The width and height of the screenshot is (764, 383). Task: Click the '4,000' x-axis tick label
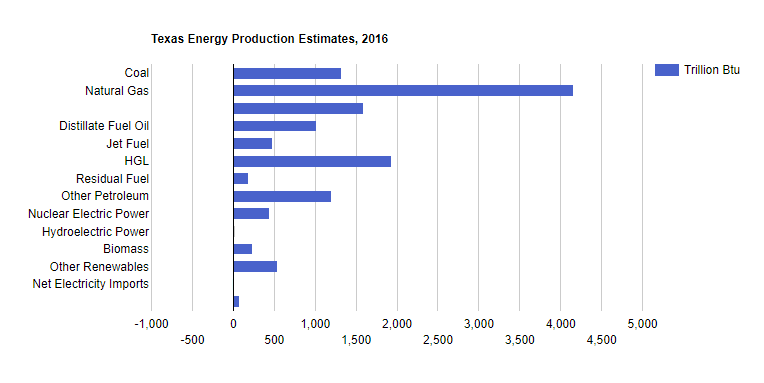tap(560, 324)
